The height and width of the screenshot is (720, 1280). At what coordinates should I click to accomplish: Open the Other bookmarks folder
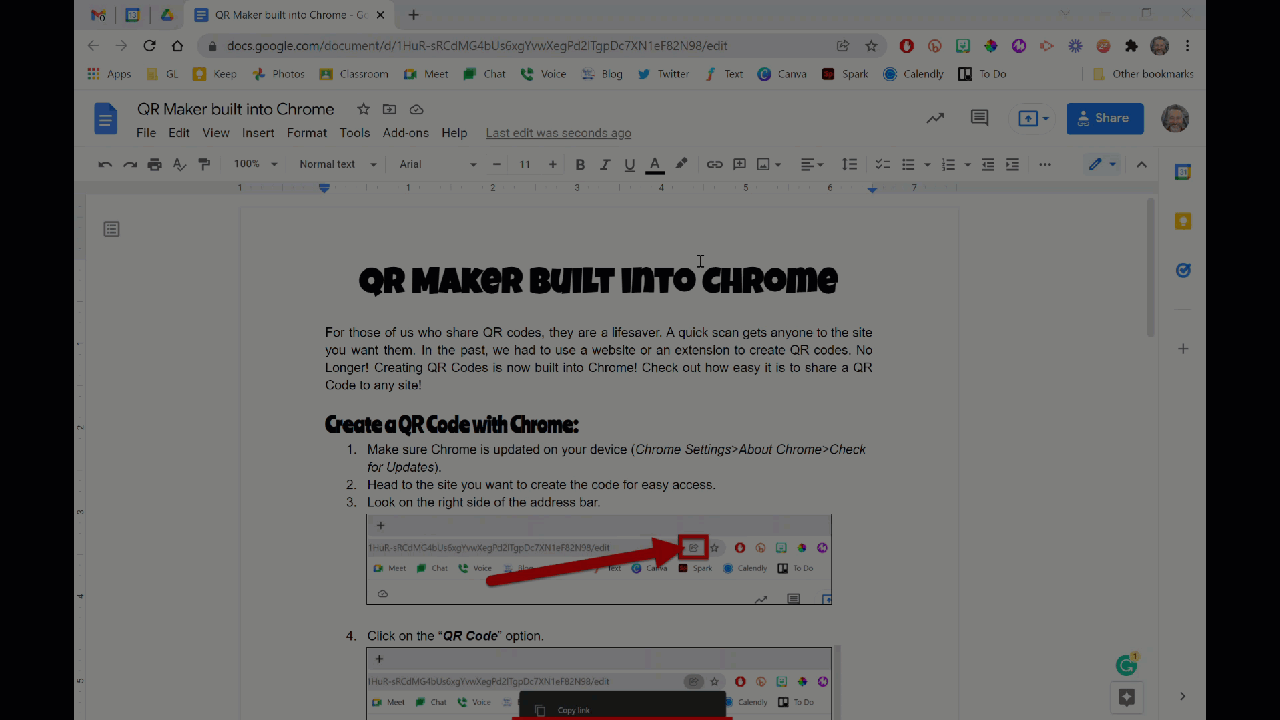(1143, 74)
